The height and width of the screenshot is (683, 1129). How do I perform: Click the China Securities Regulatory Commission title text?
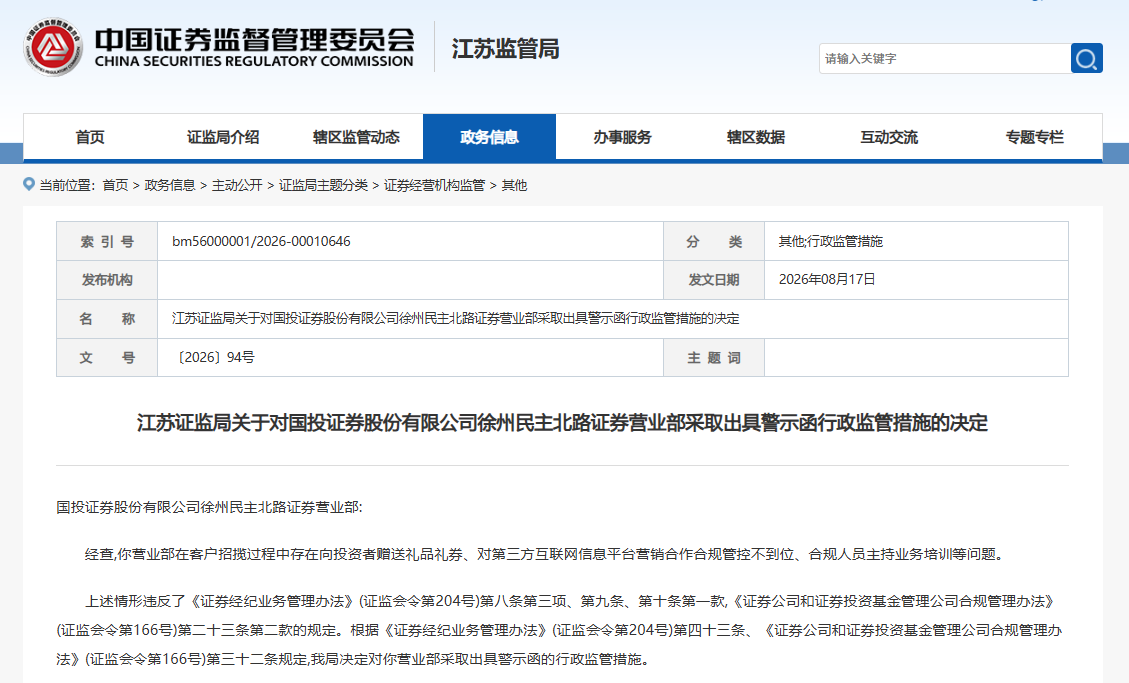254,48
